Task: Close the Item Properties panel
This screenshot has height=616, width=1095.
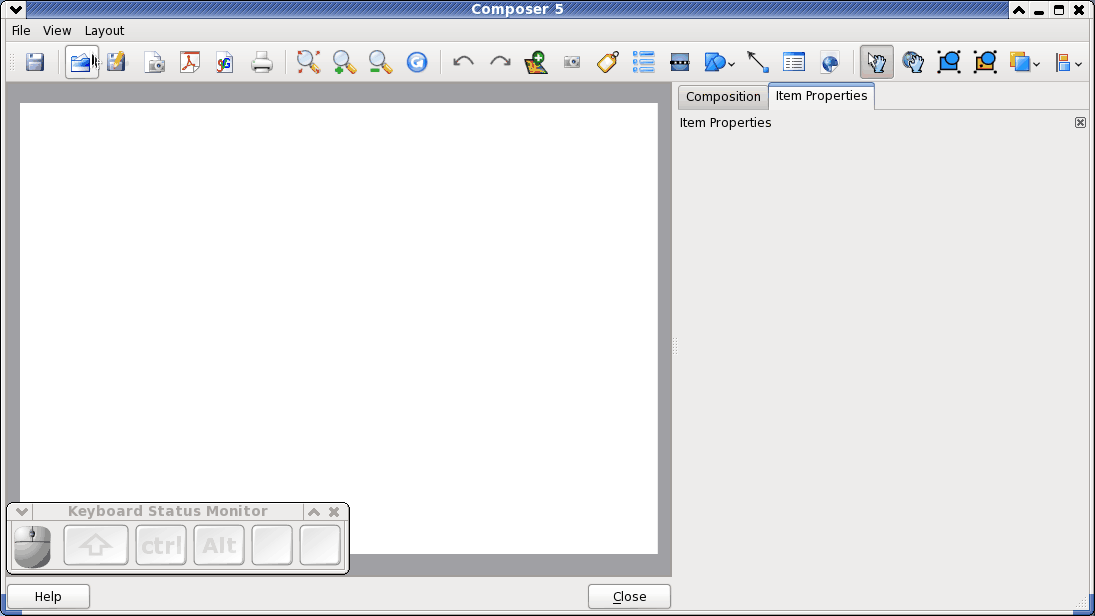Action: click(x=1080, y=123)
